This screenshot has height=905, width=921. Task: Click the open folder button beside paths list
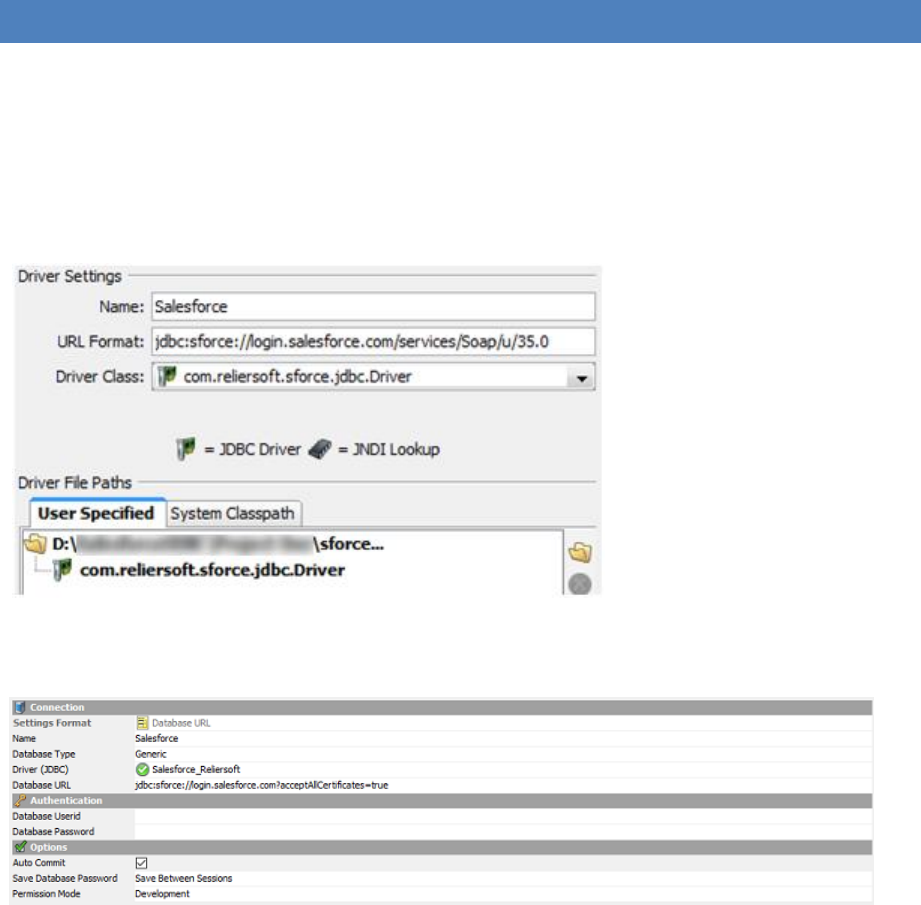[x=580, y=552]
